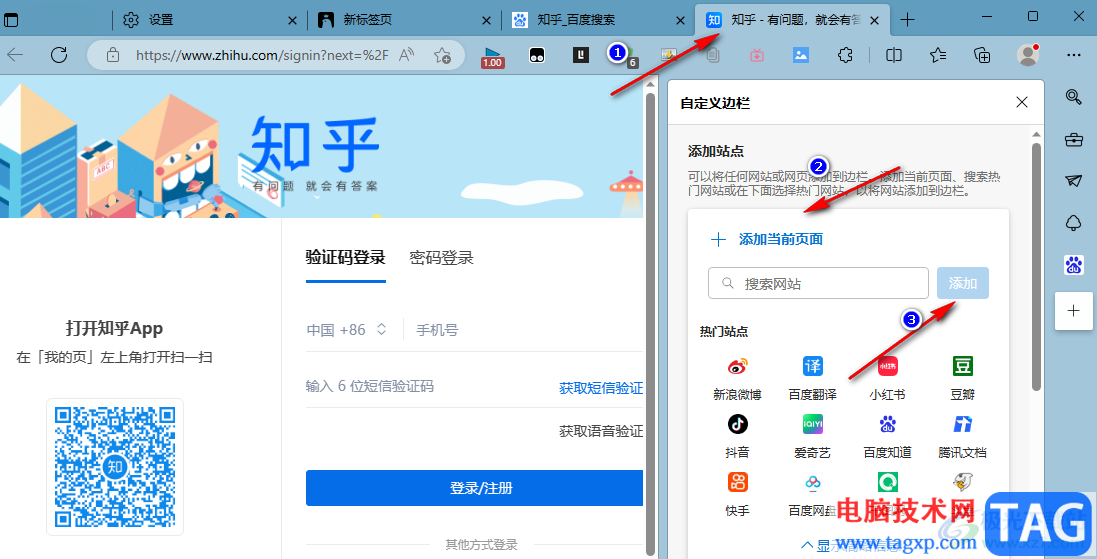Open the tab actions menu icon
This screenshot has width=1097, height=559.
point(12,20)
